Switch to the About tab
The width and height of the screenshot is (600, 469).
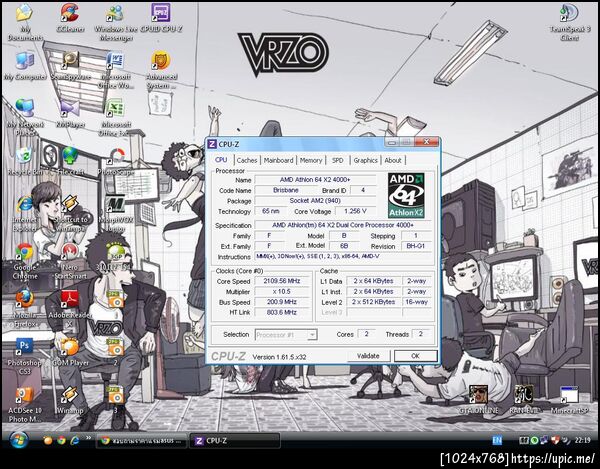tap(393, 160)
